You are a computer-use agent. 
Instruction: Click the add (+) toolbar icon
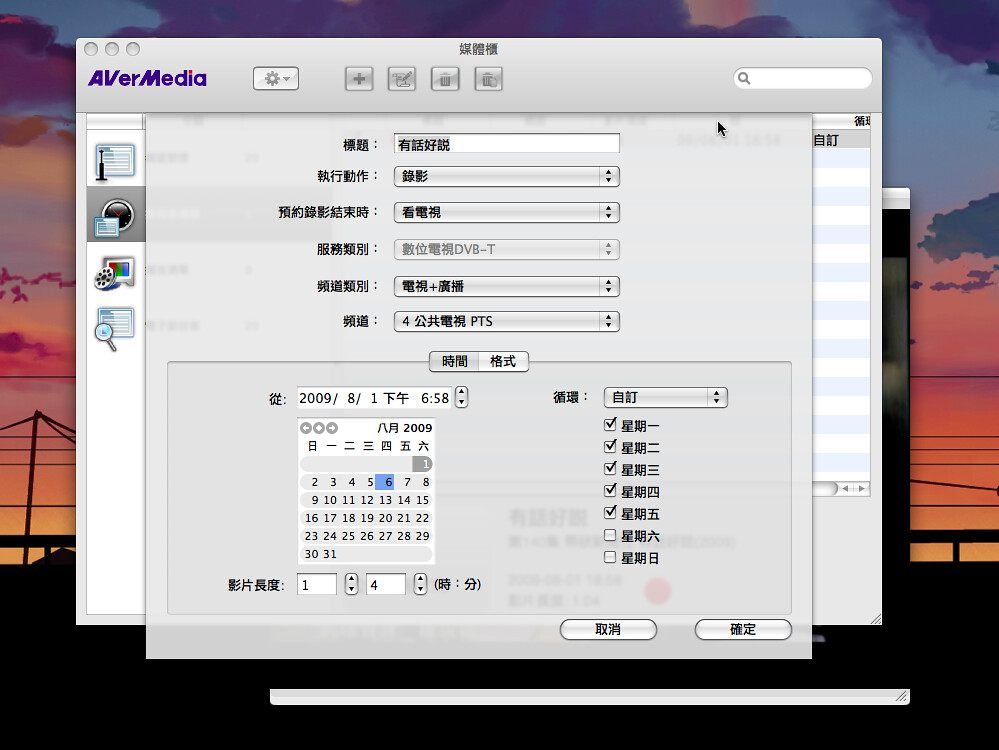[x=359, y=78]
